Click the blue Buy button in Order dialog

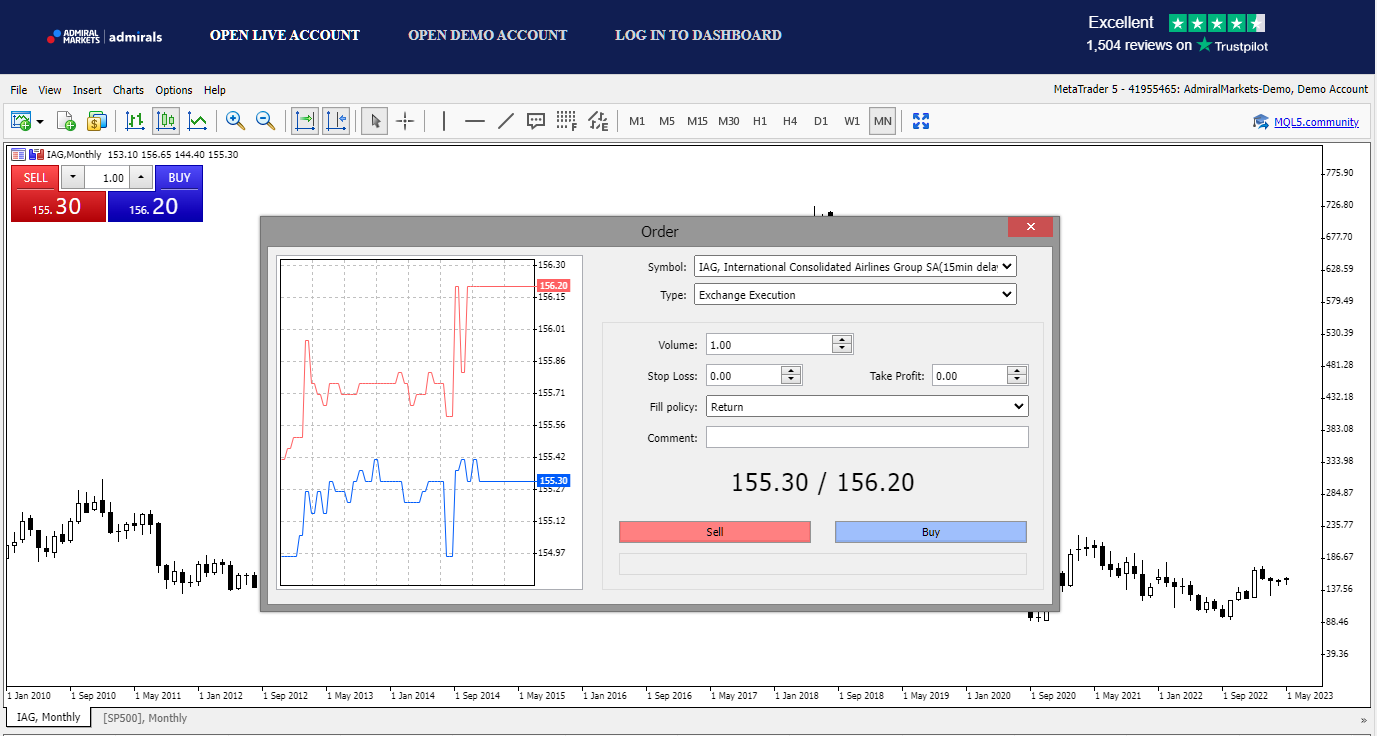931,532
